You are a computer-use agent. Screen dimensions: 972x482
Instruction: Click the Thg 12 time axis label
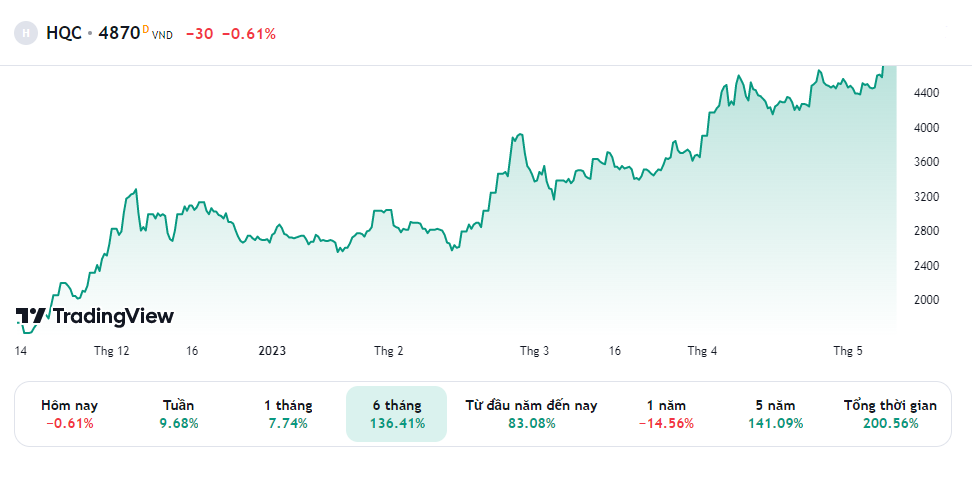point(112,351)
